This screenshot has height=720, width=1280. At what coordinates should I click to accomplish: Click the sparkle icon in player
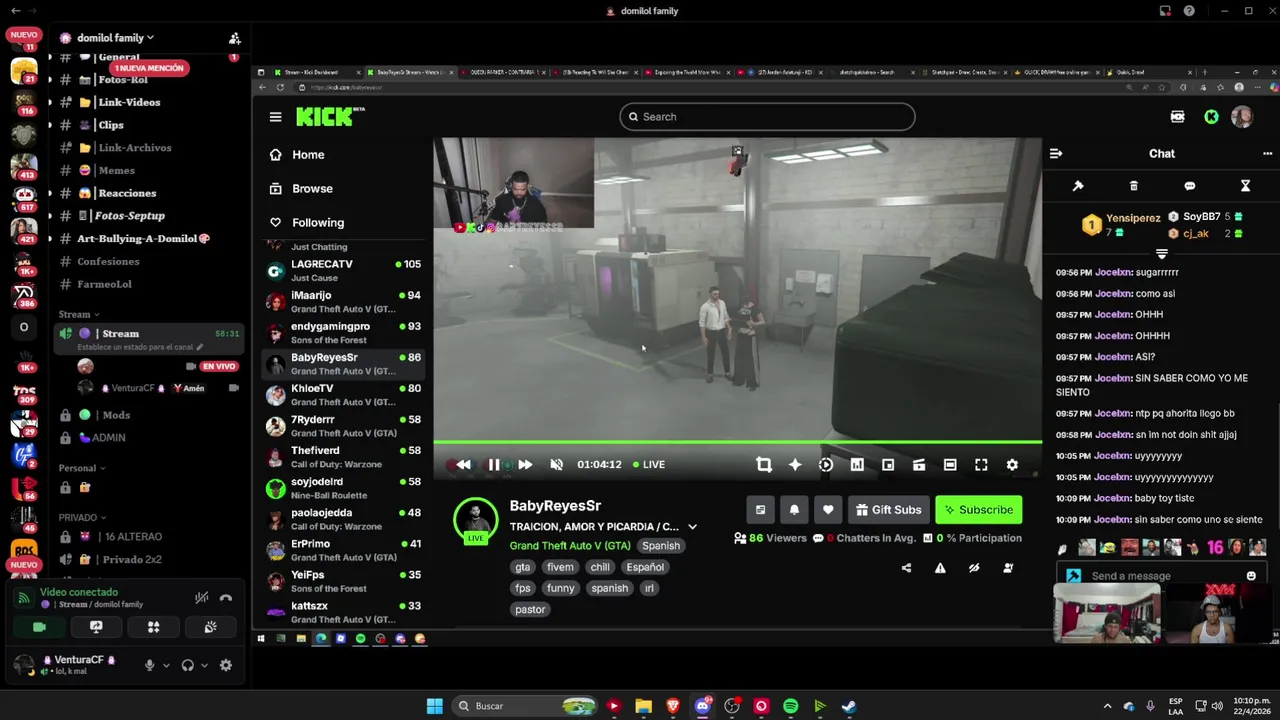pyautogui.click(x=795, y=465)
